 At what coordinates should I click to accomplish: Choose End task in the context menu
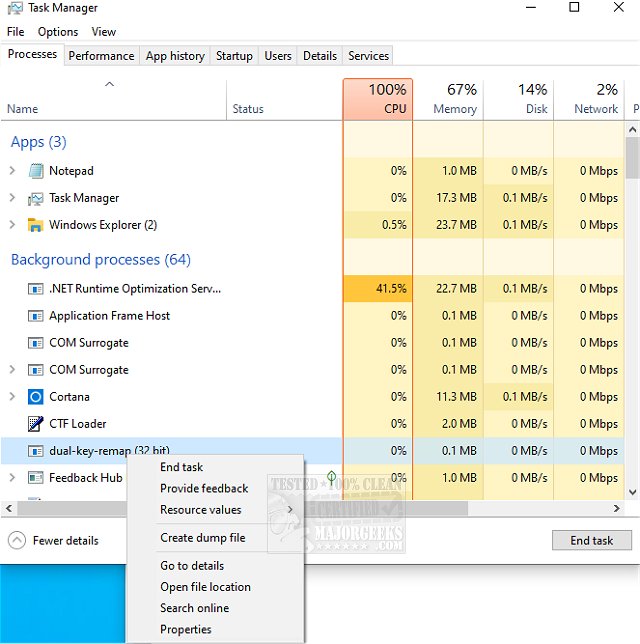click(x=216, y=467)
